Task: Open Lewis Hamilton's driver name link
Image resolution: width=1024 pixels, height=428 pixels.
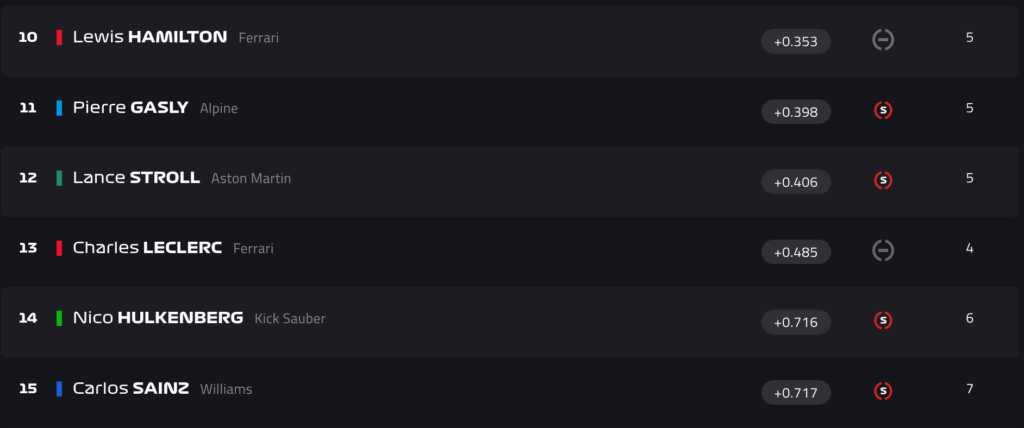Action: [x=150, y=37]
